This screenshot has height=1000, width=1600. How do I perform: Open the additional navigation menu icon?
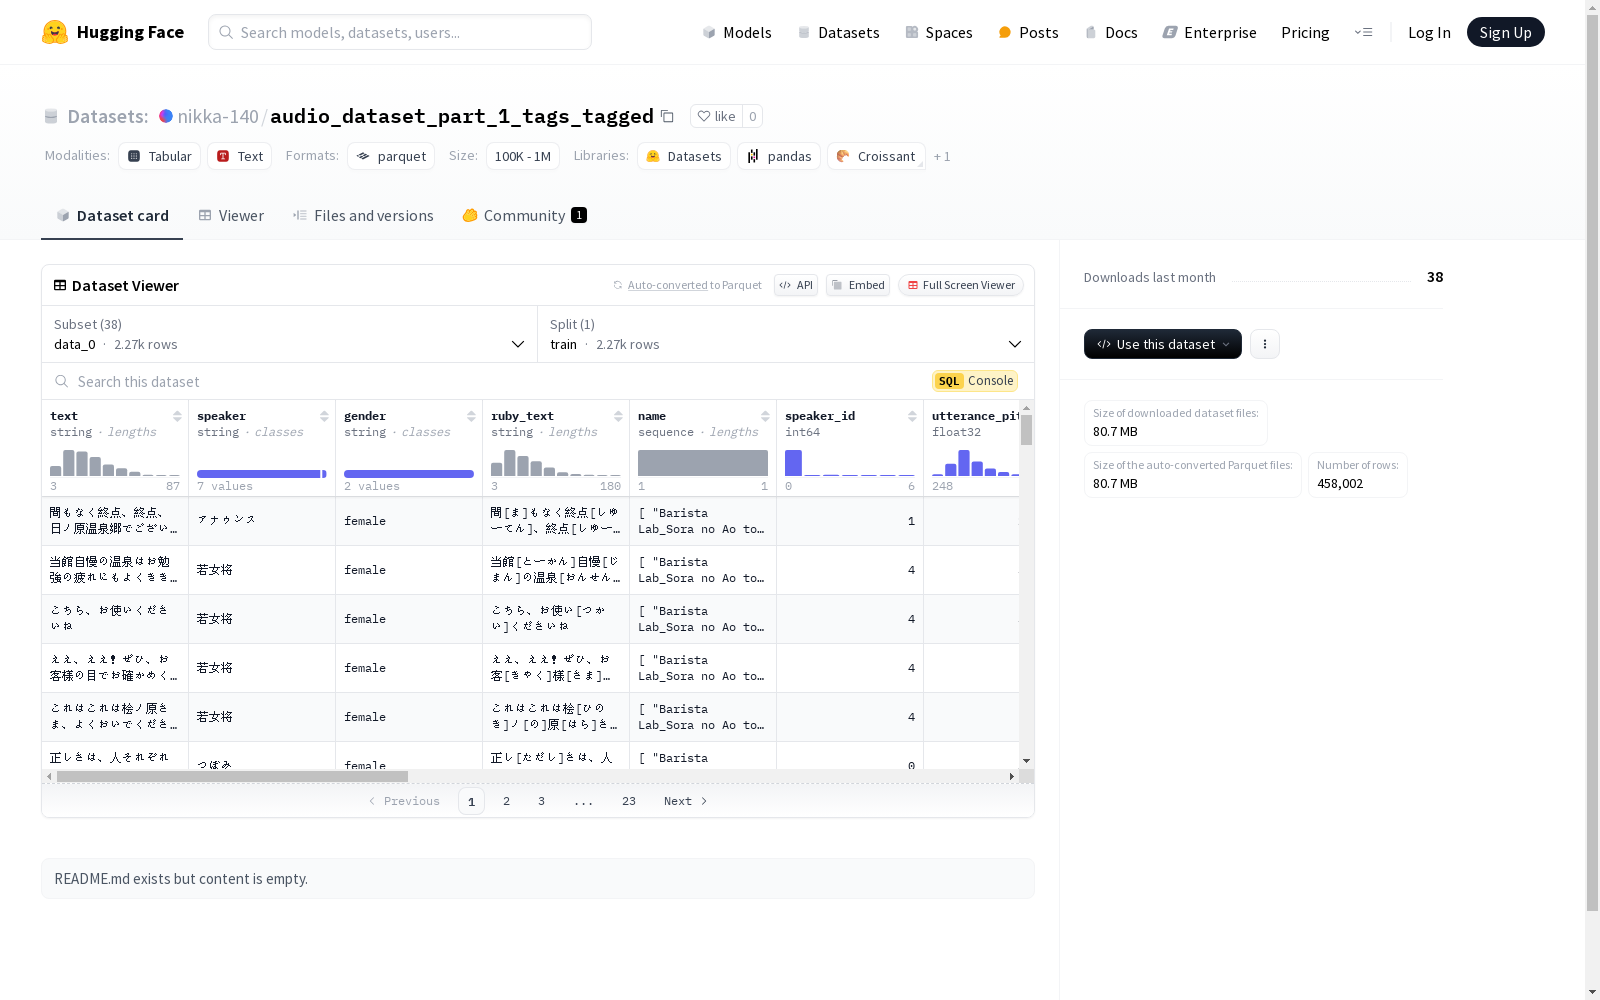coord(1363,32)
